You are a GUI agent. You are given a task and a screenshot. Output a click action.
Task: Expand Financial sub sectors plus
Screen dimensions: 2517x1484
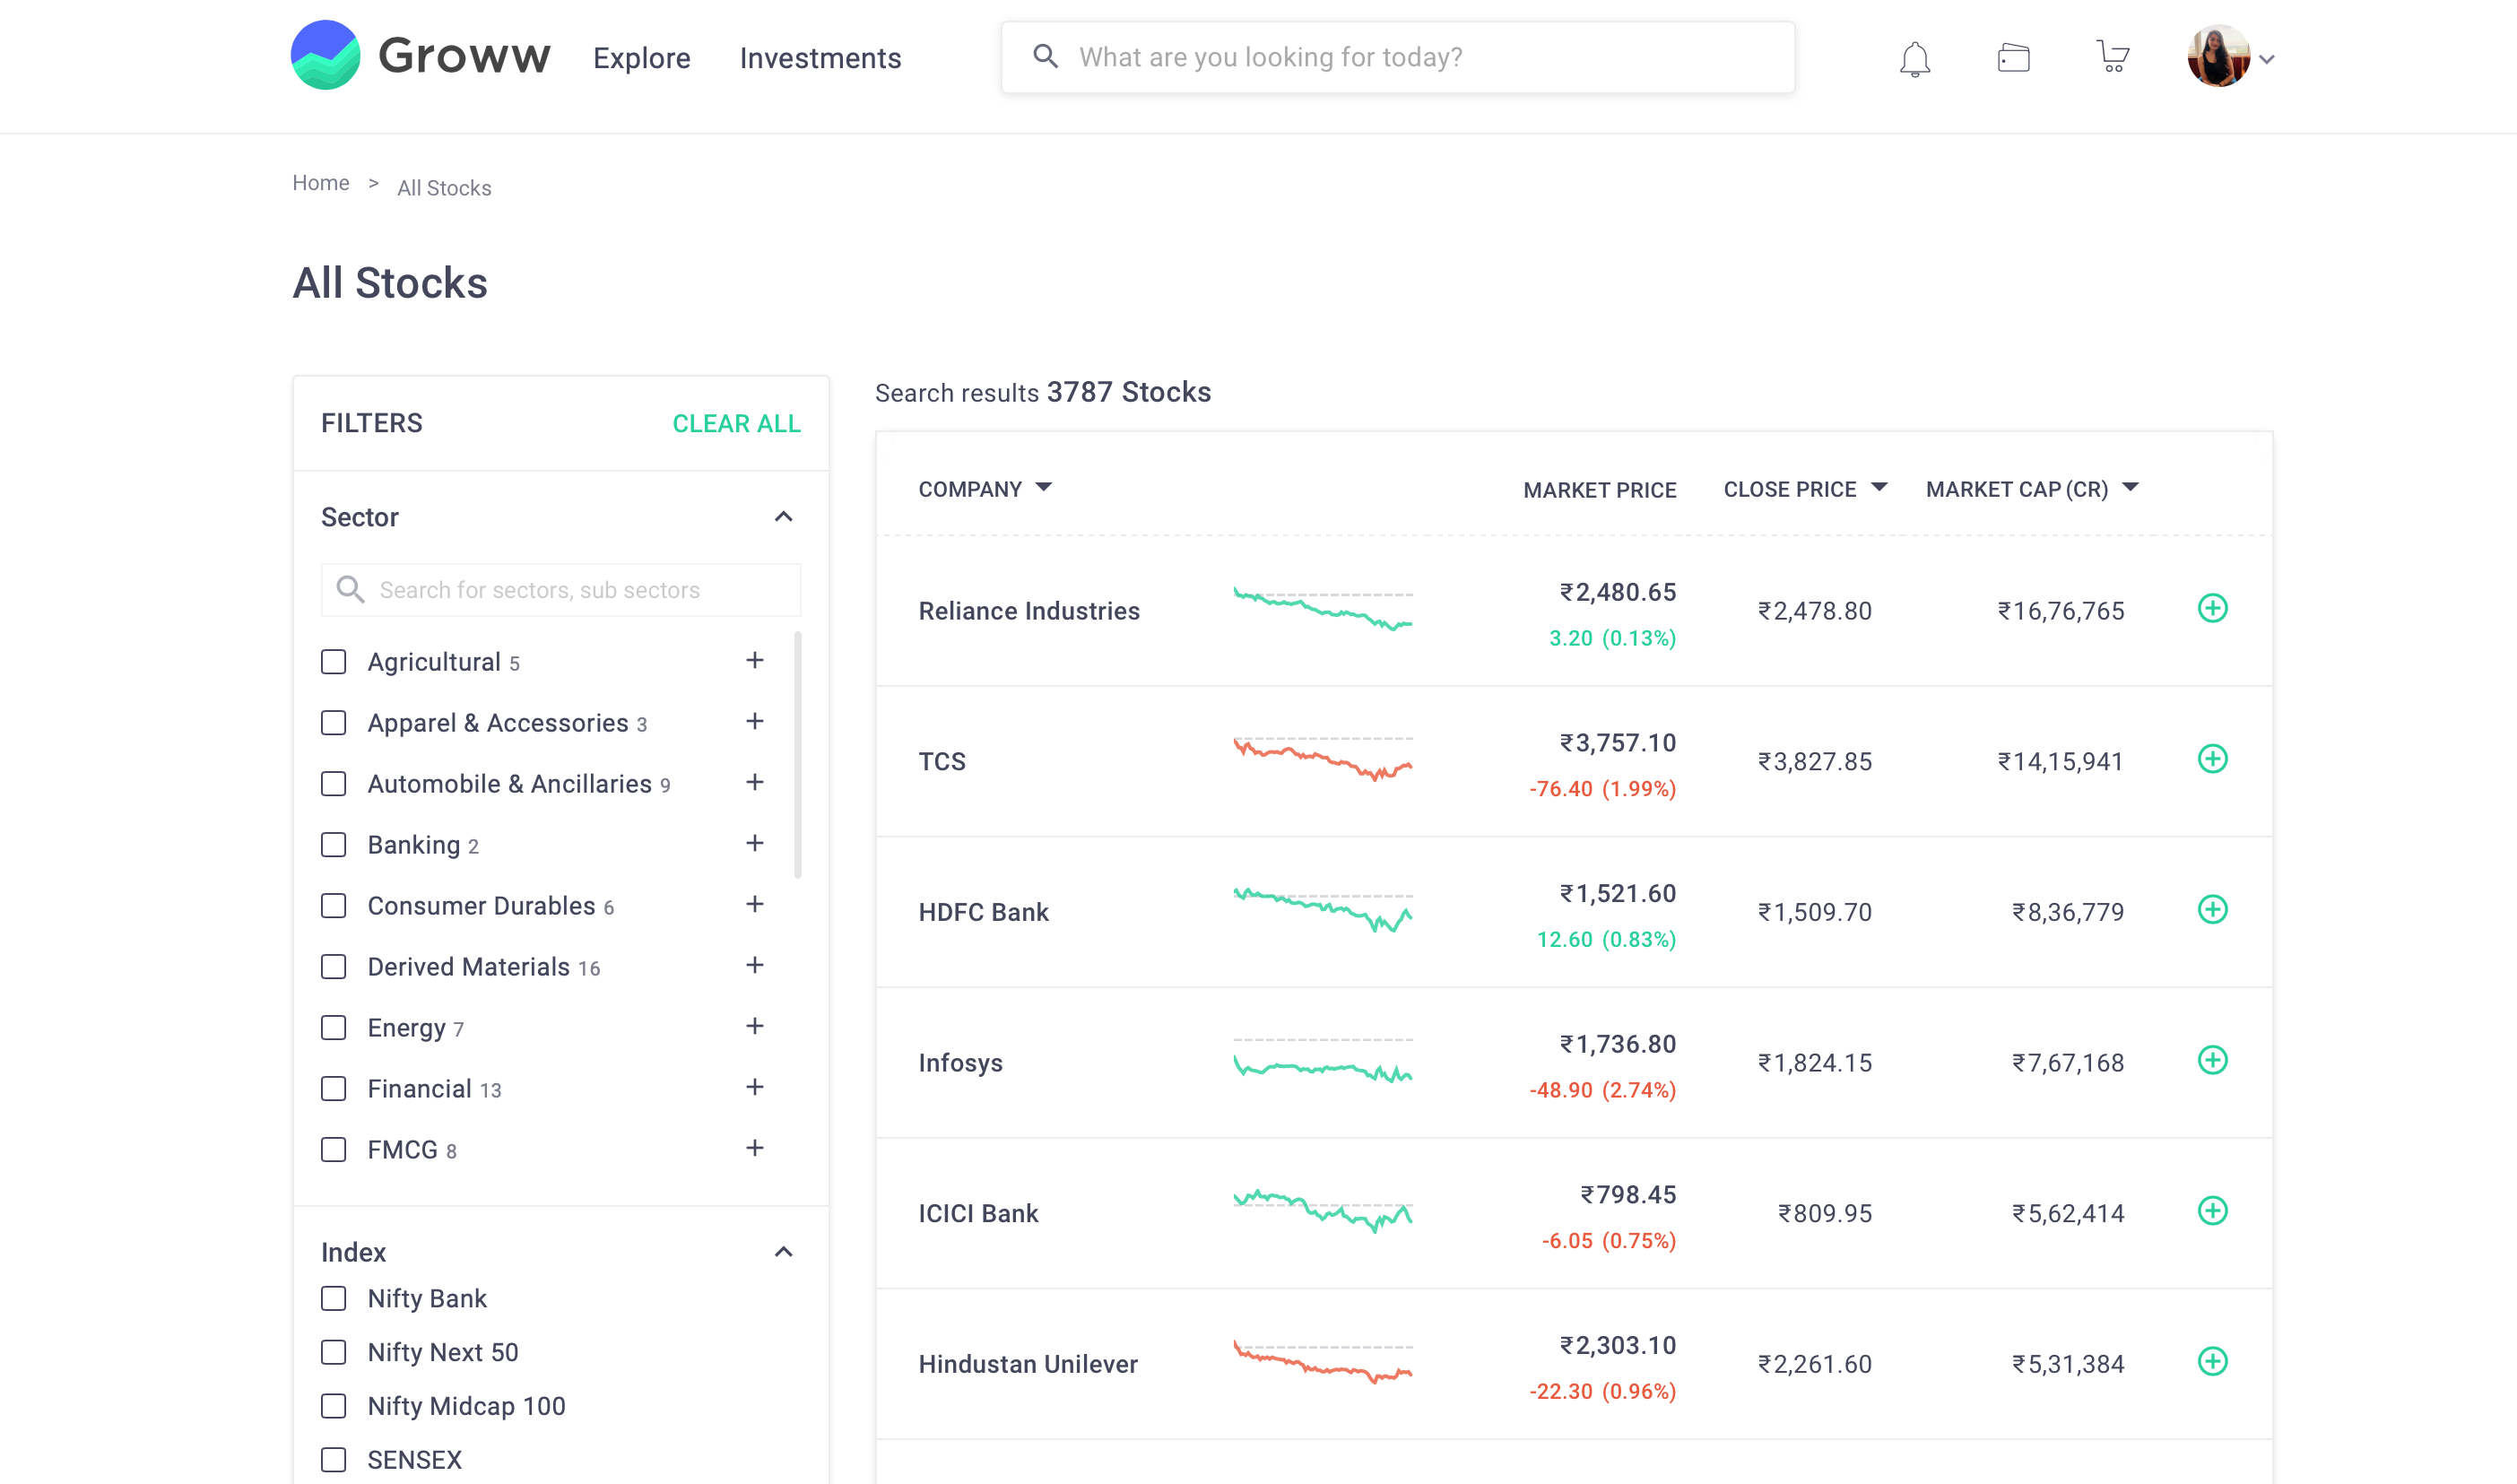(x=755, y=1087)
